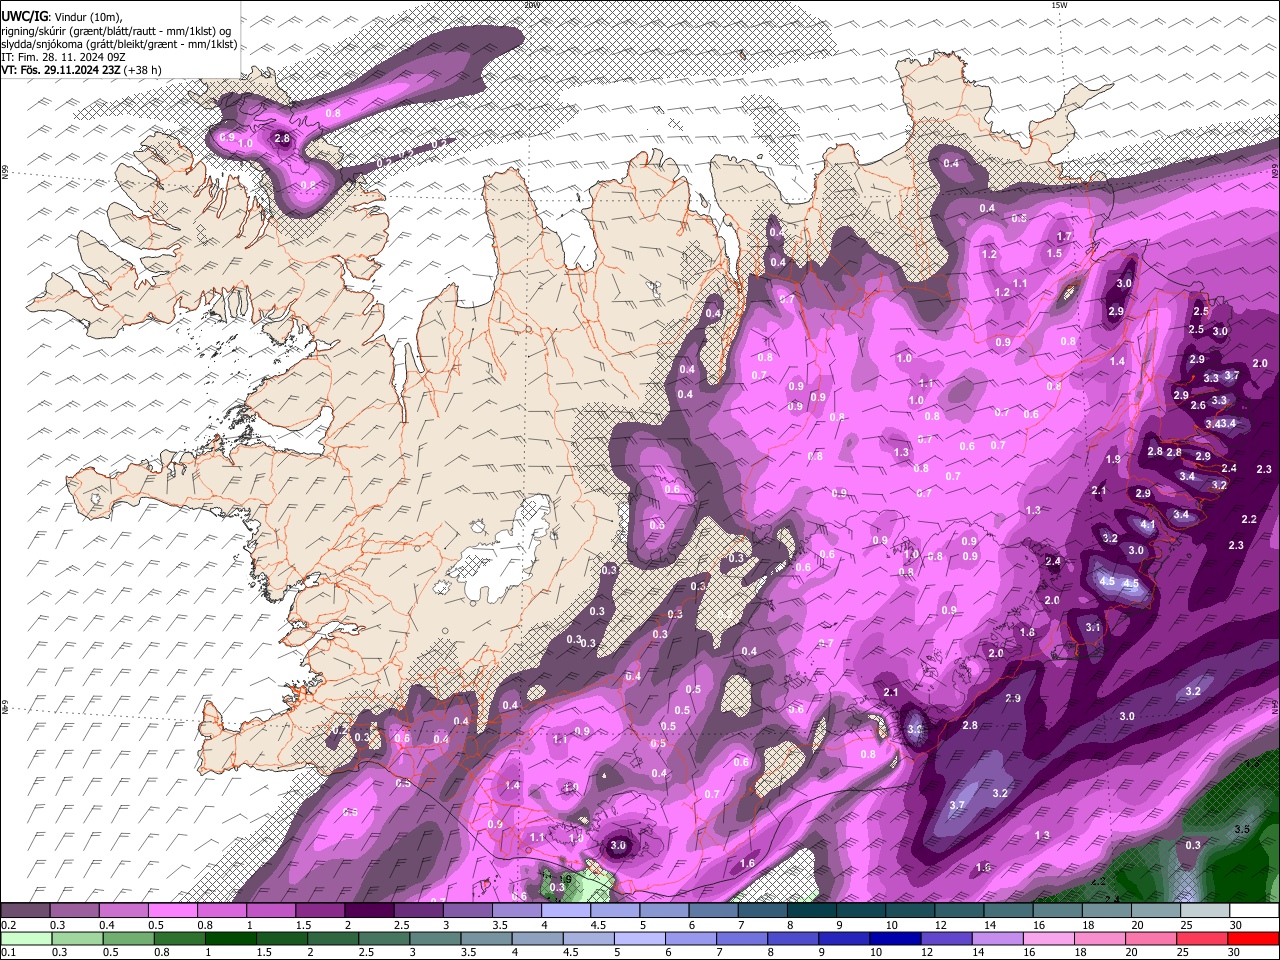Click the 1.7 precipitation value in the northeast
The image size is (1280, 960).
point(1065,237)
